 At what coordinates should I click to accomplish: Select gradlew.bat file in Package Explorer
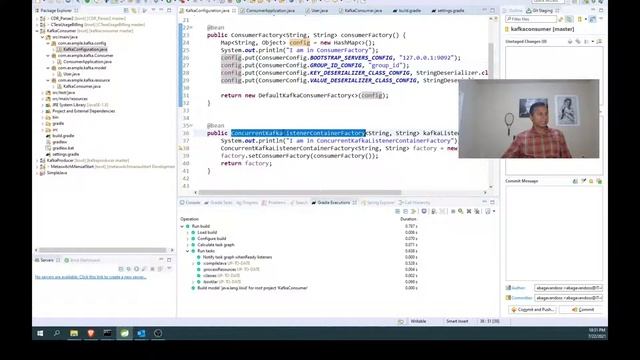(60, 148)
